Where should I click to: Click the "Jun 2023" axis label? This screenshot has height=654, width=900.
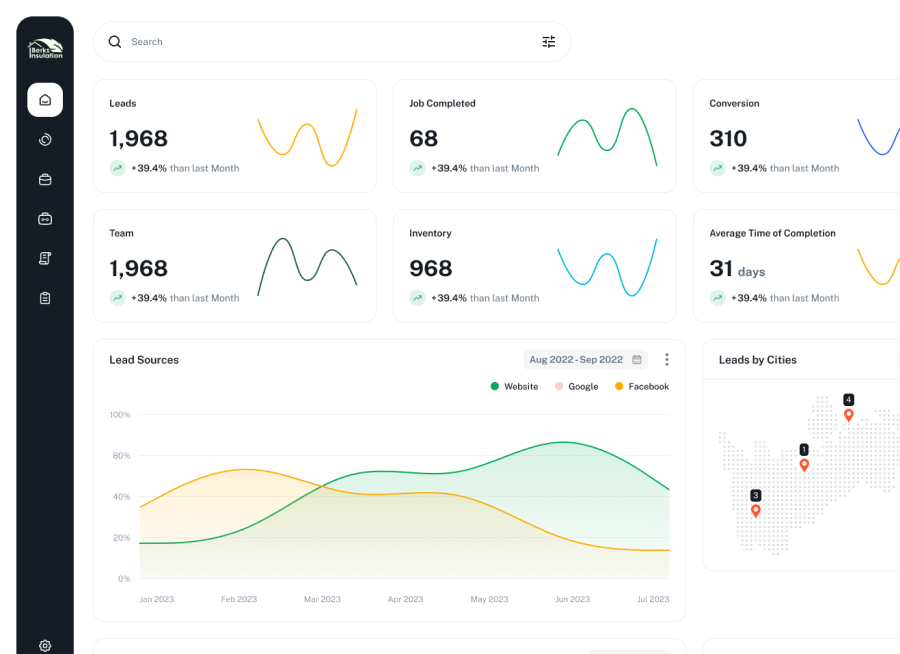coord(572,599)
